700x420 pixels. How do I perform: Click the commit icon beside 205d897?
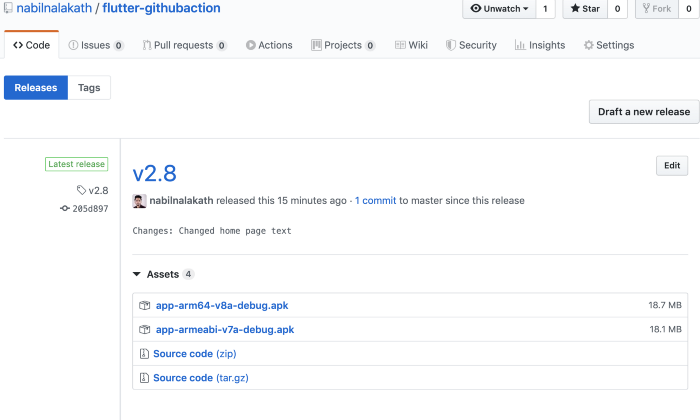point(65,208)
